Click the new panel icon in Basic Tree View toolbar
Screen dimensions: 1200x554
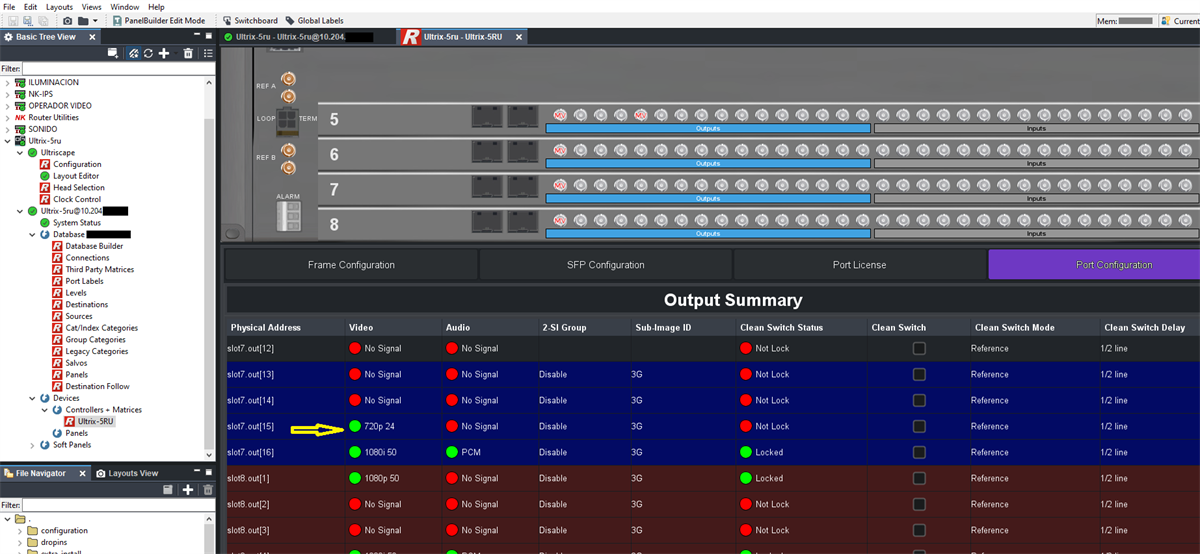113,53
